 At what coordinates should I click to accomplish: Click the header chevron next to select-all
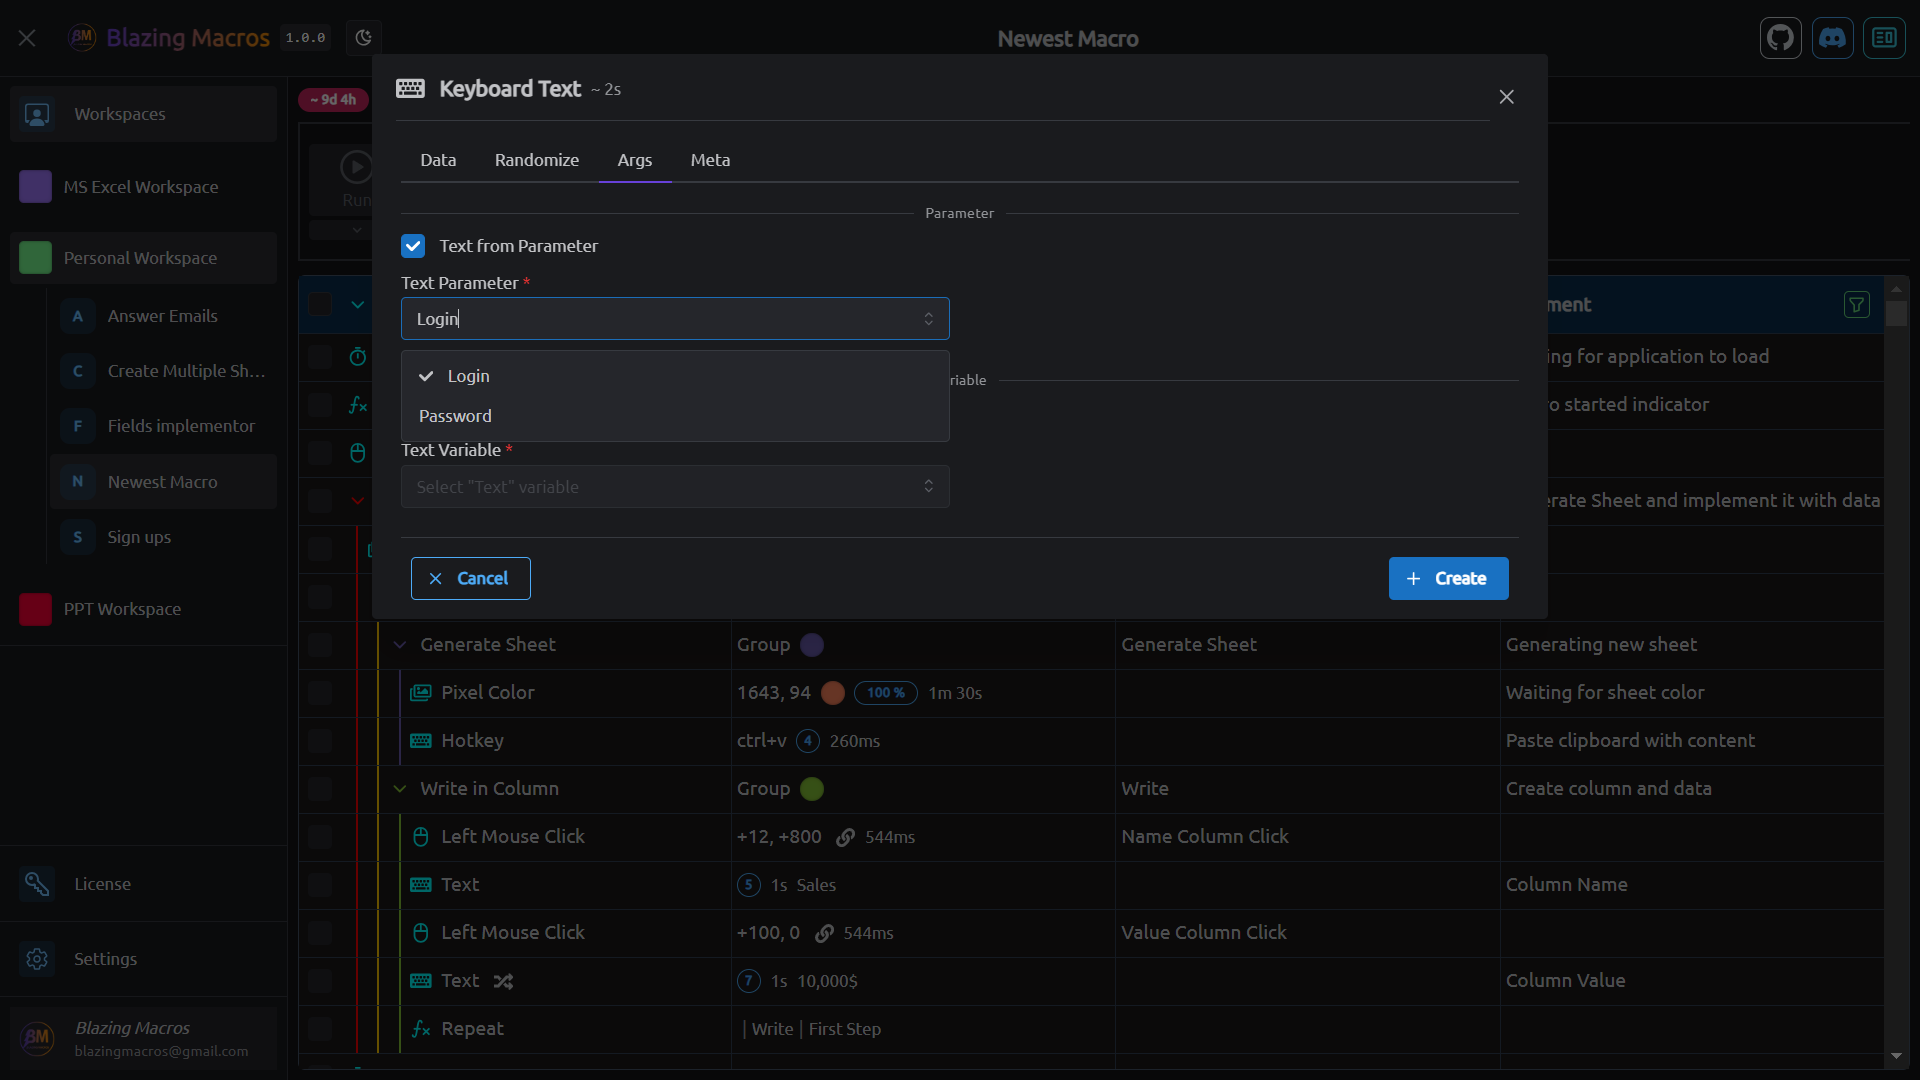pyautogui.click(x=357, y=305)
